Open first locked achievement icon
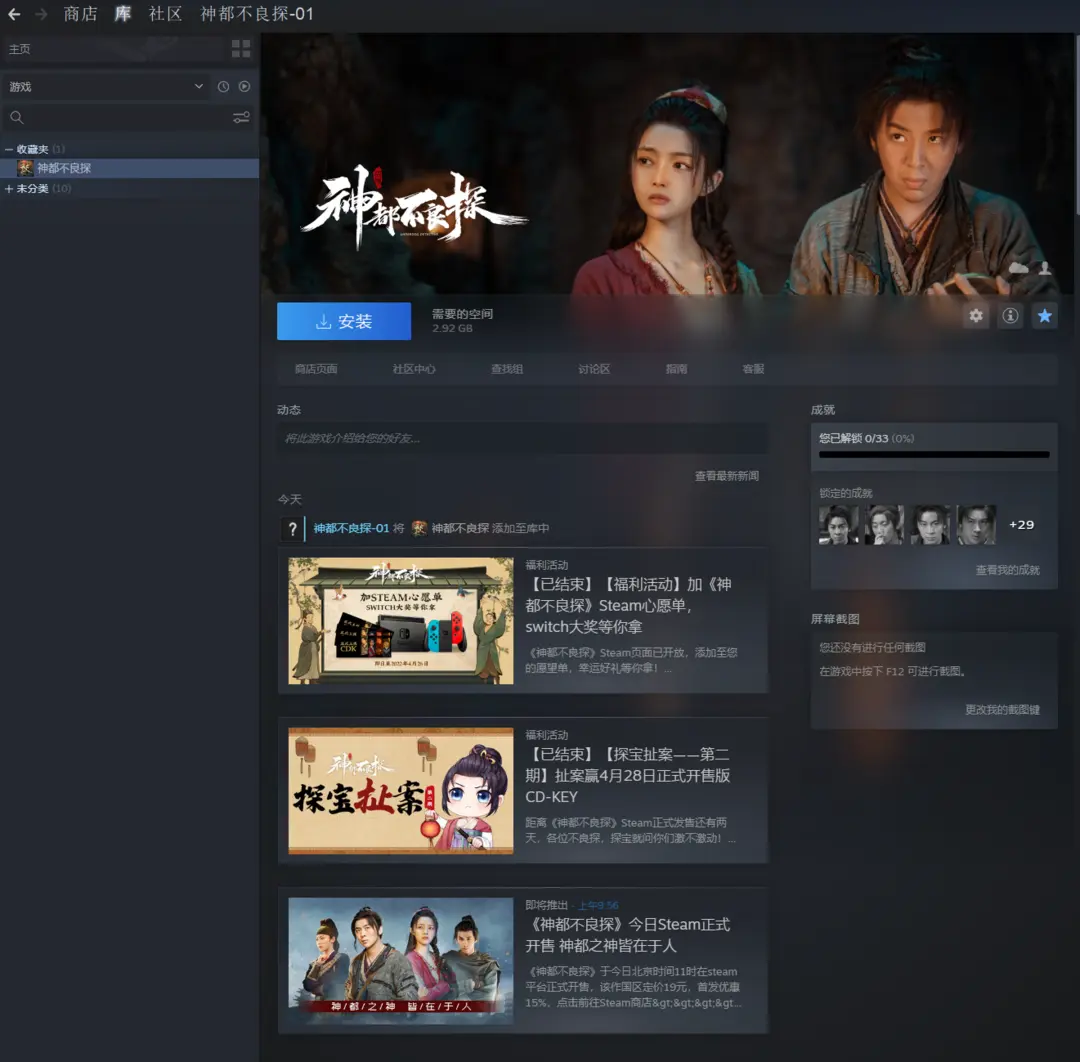1080x1062 pixels. click(839, 525)
